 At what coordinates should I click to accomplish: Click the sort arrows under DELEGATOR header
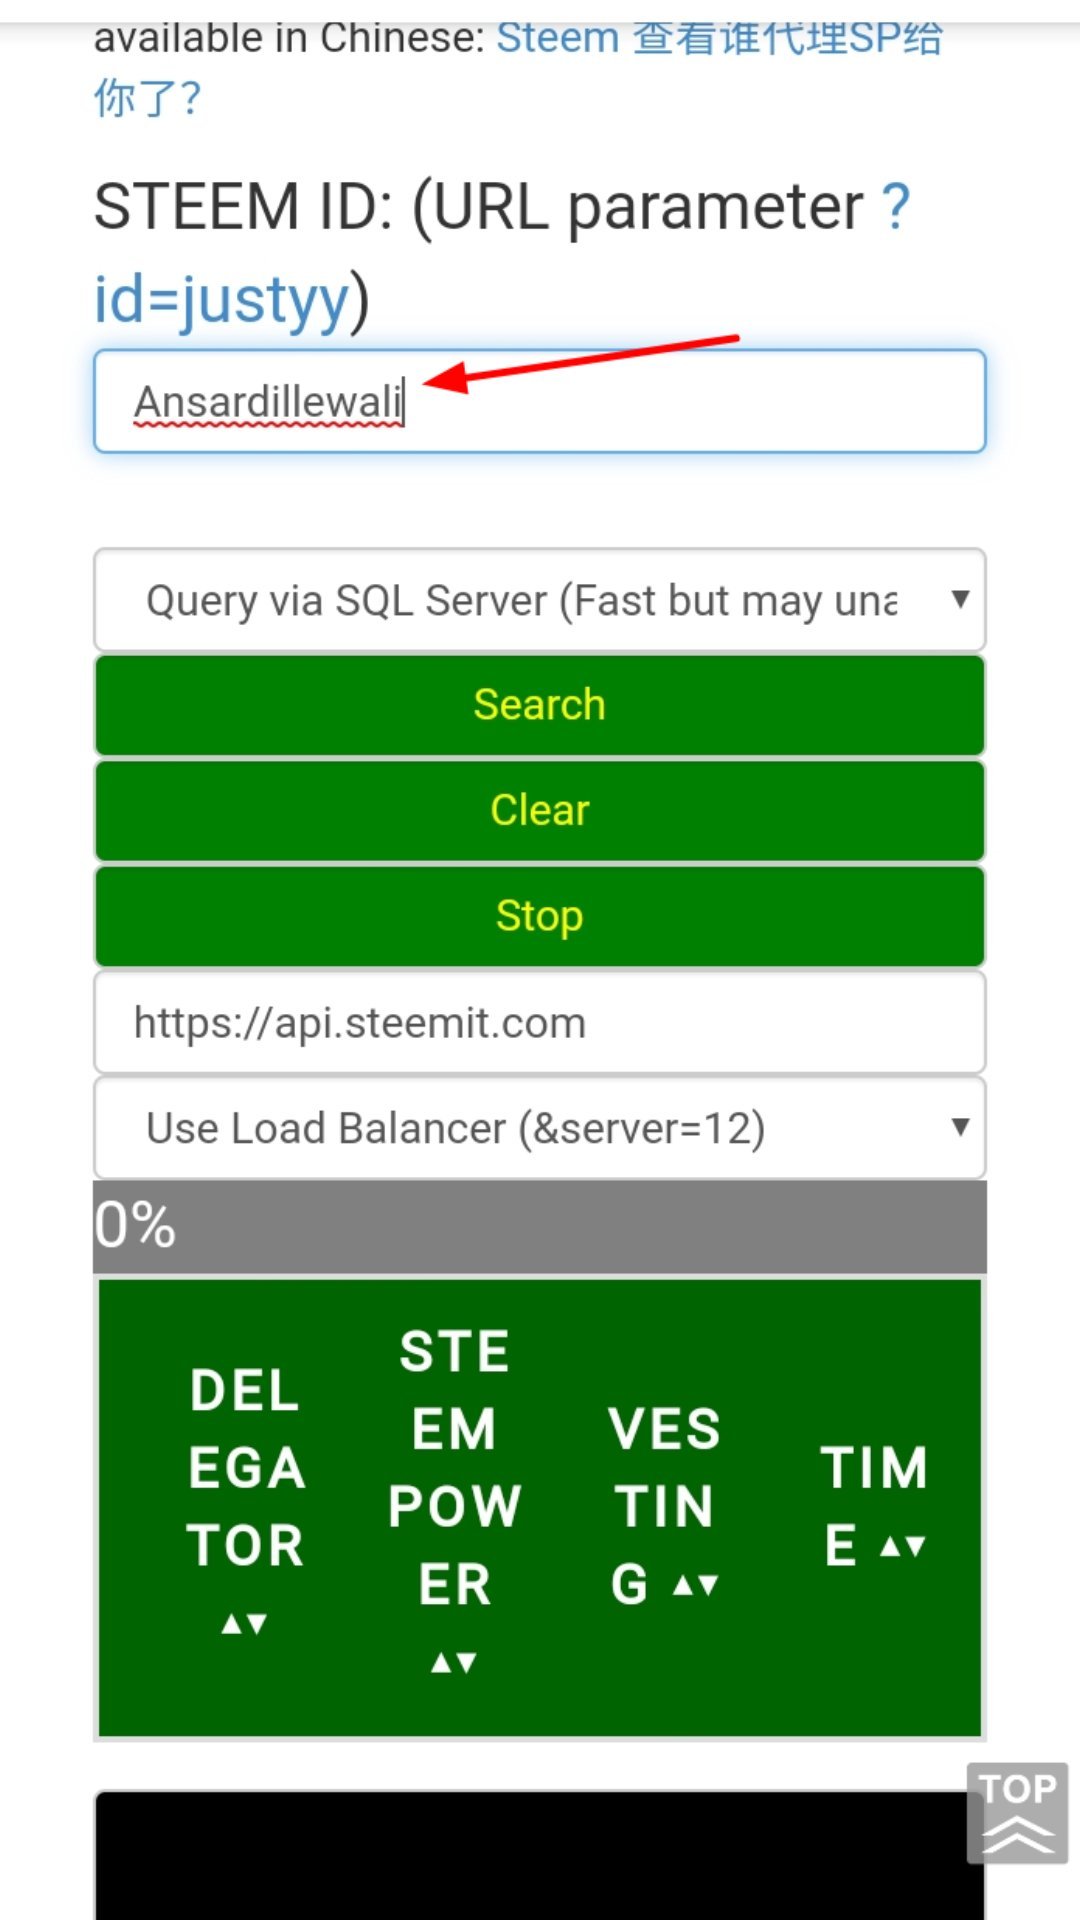(244, 1624)
